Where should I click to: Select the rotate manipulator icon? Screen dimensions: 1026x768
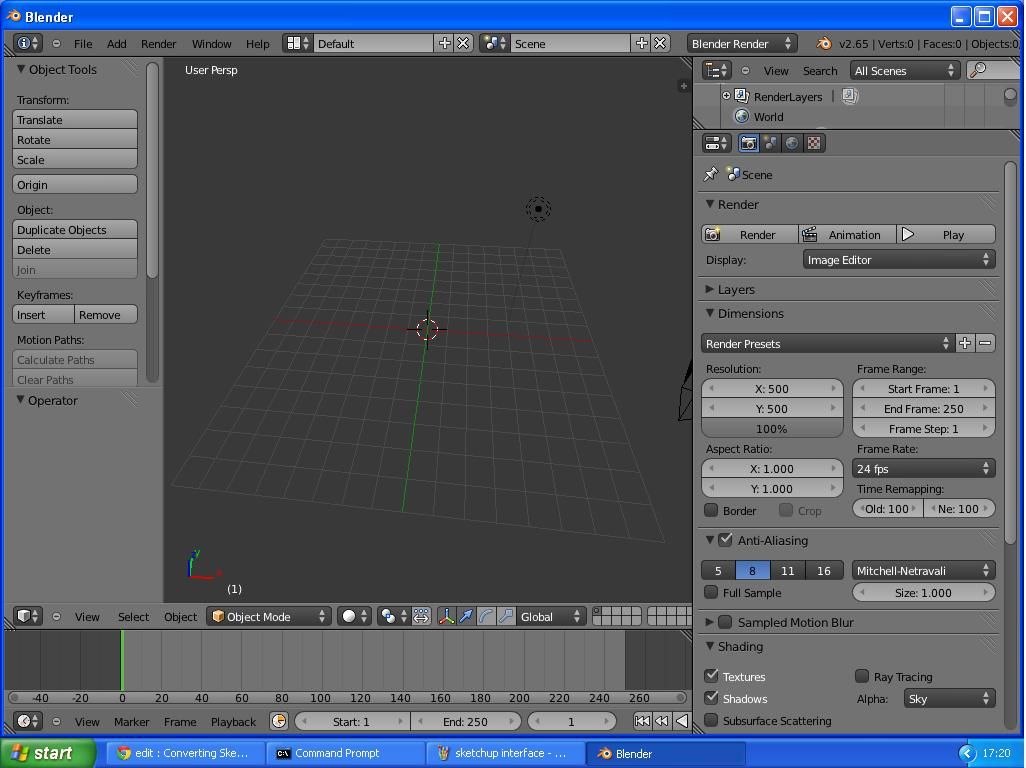[486, 616]
